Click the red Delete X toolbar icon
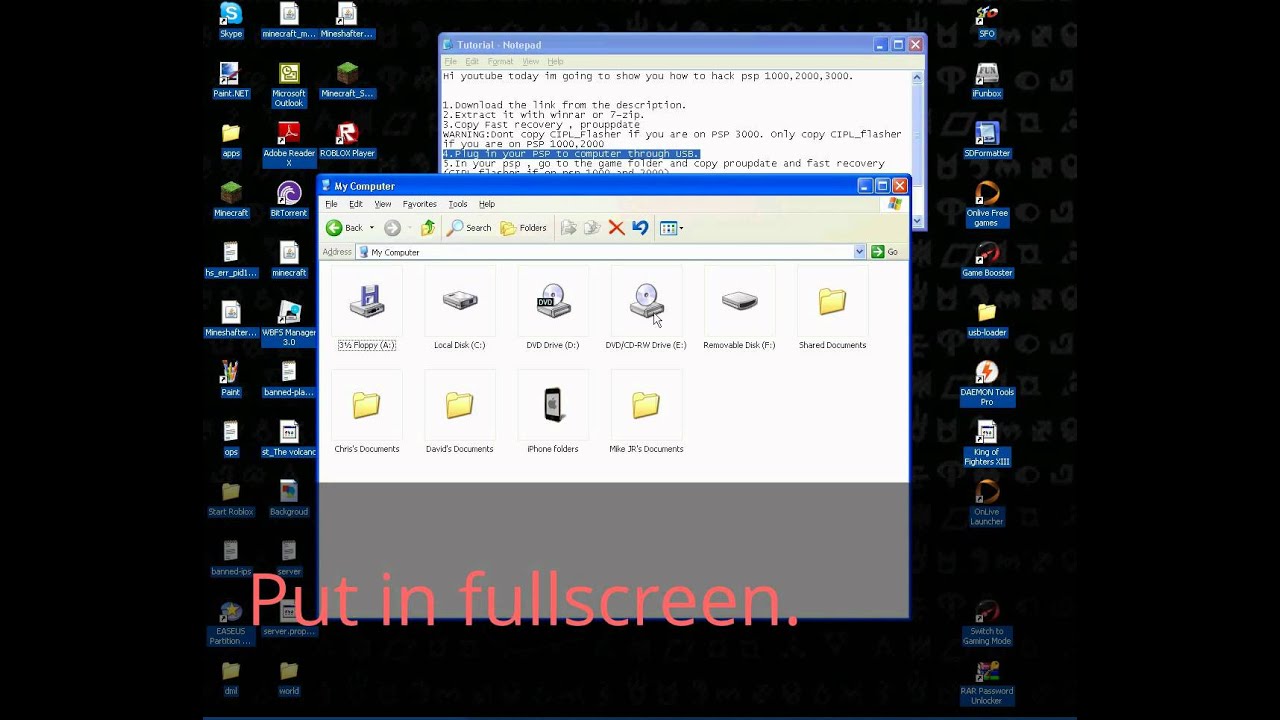The width and height of the screenshot is (1280, 720). 616,228
